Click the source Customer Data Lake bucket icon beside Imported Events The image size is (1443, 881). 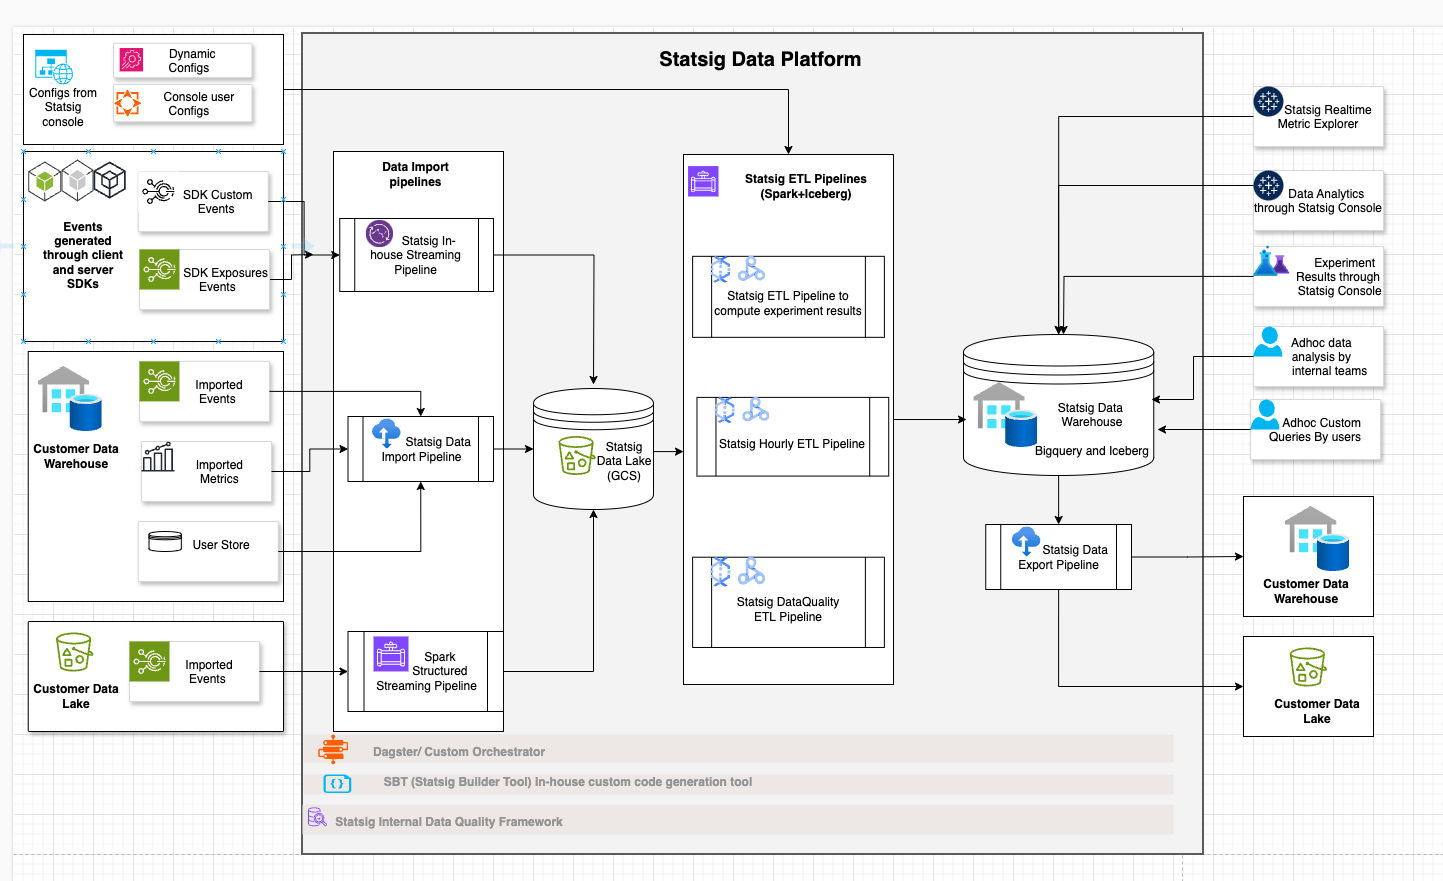click(74, 652)
